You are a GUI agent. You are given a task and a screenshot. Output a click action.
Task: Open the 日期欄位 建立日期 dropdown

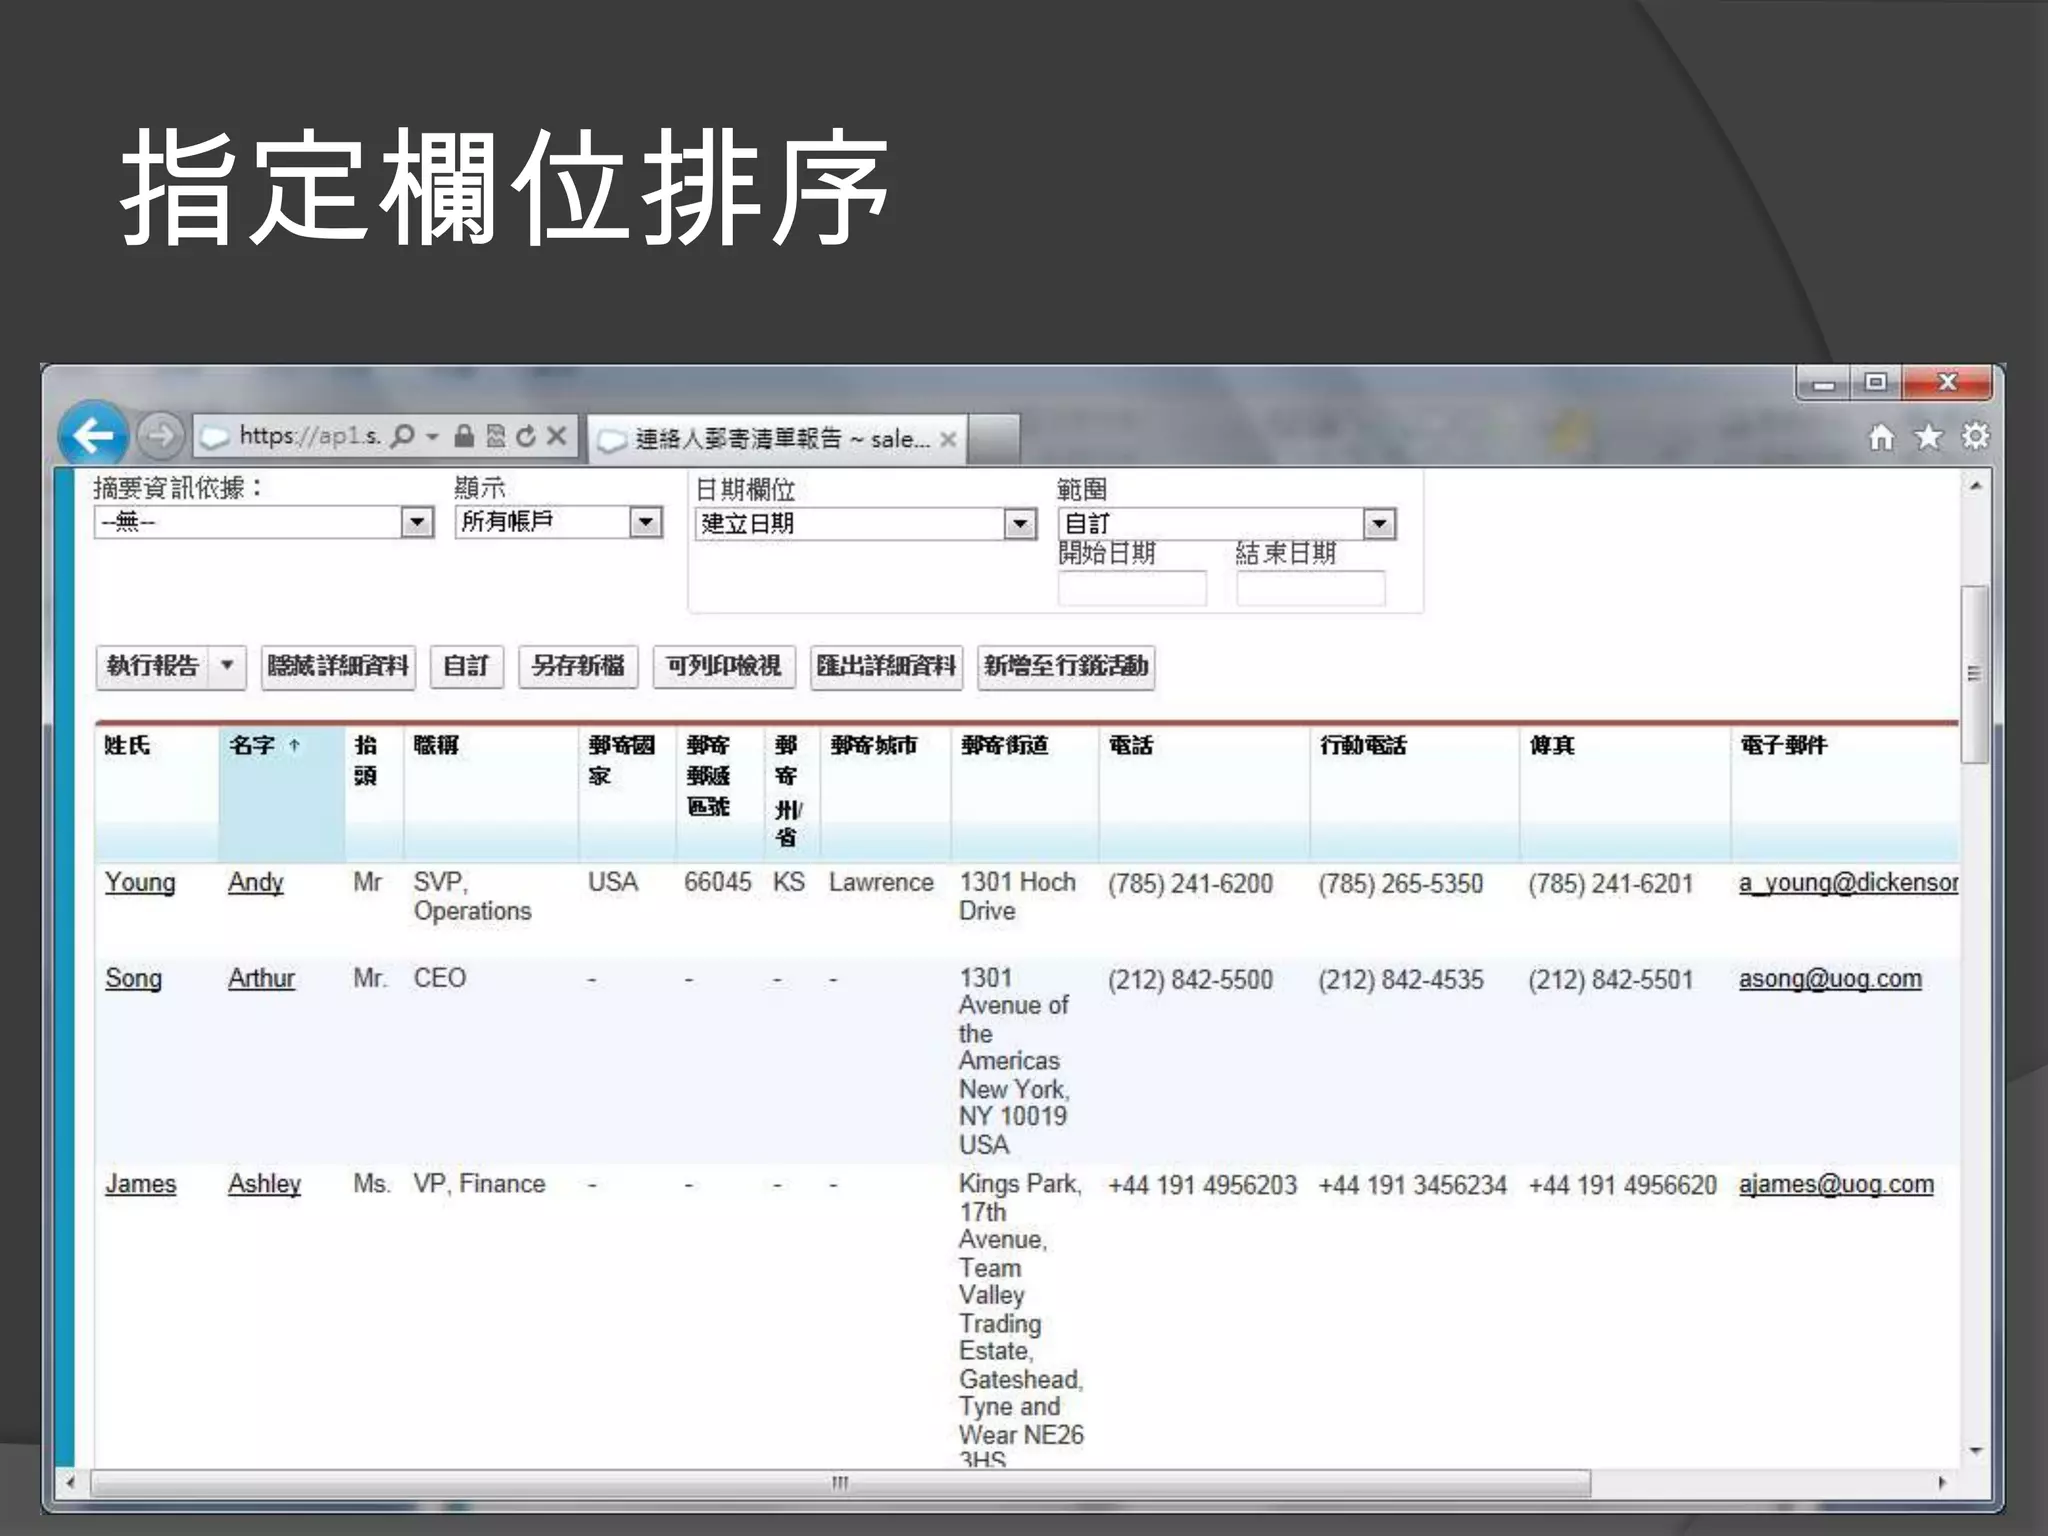click(x=866, y=524)
